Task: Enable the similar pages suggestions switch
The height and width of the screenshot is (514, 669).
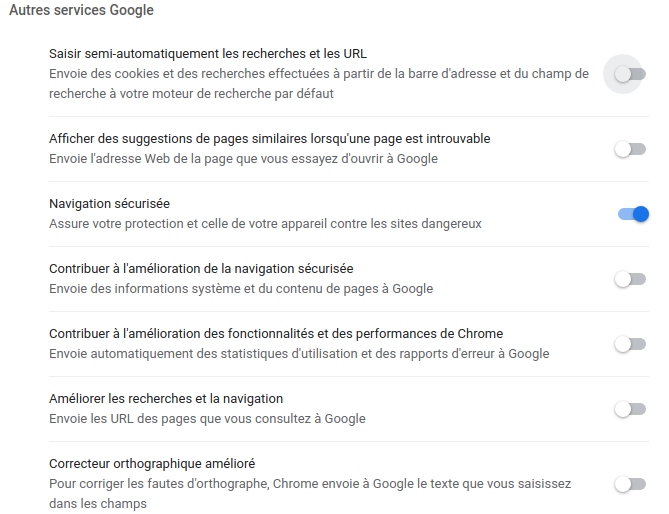Action: [x=629, y=149]
